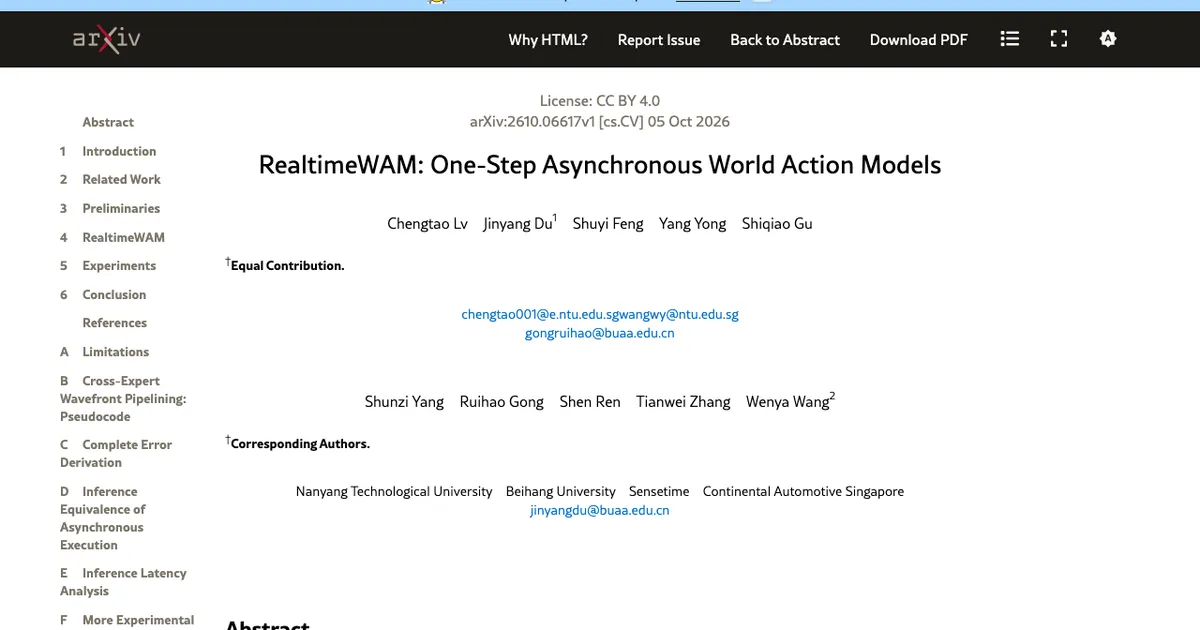Click the gongruihao@buaa.edu.cn email link
This screenshot has width=1200, height=630.
tap(600, 333)
